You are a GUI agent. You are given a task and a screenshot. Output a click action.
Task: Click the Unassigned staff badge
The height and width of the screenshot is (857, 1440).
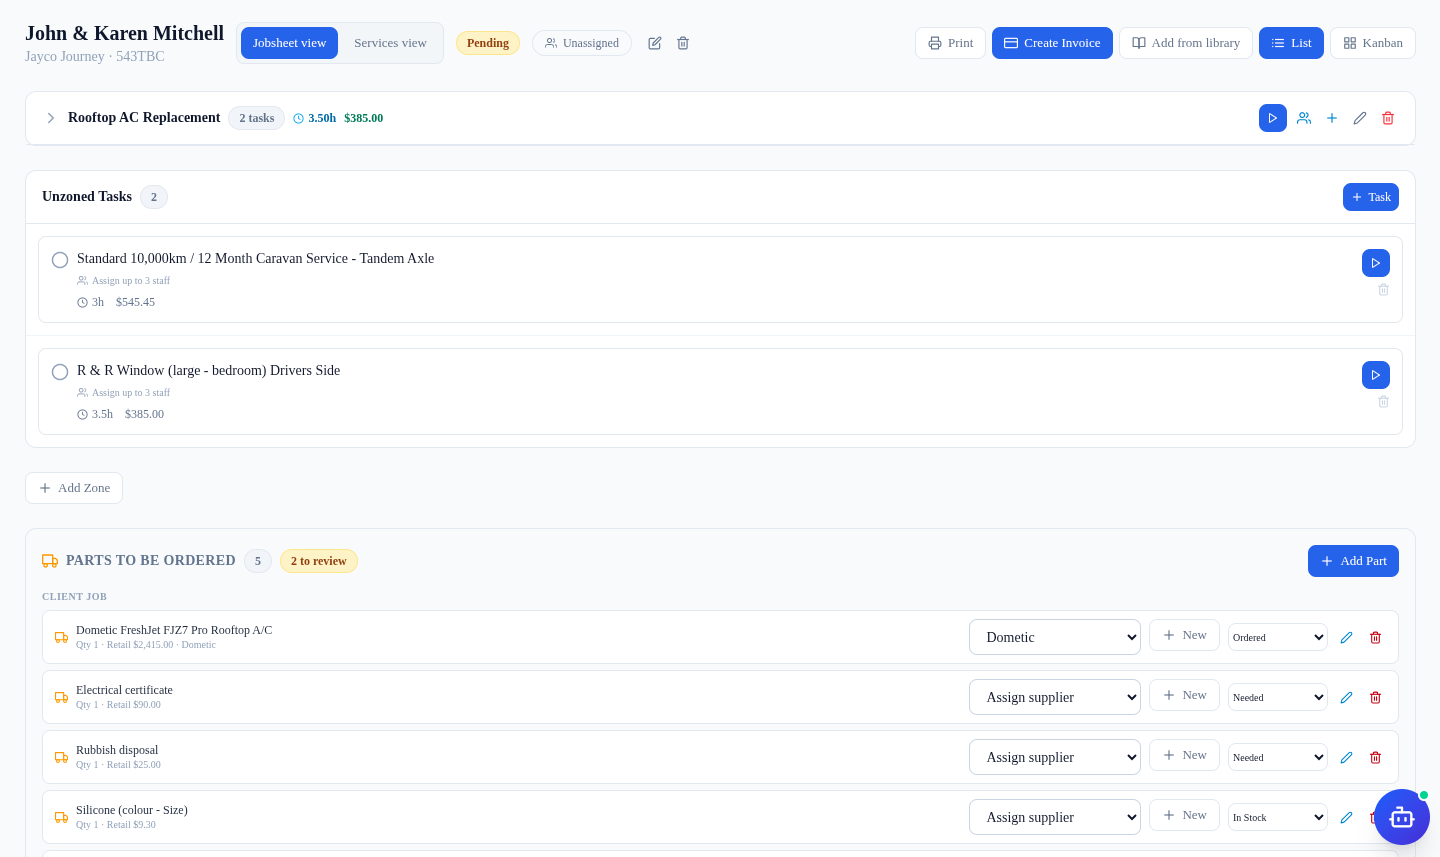[x=582, y=43]
